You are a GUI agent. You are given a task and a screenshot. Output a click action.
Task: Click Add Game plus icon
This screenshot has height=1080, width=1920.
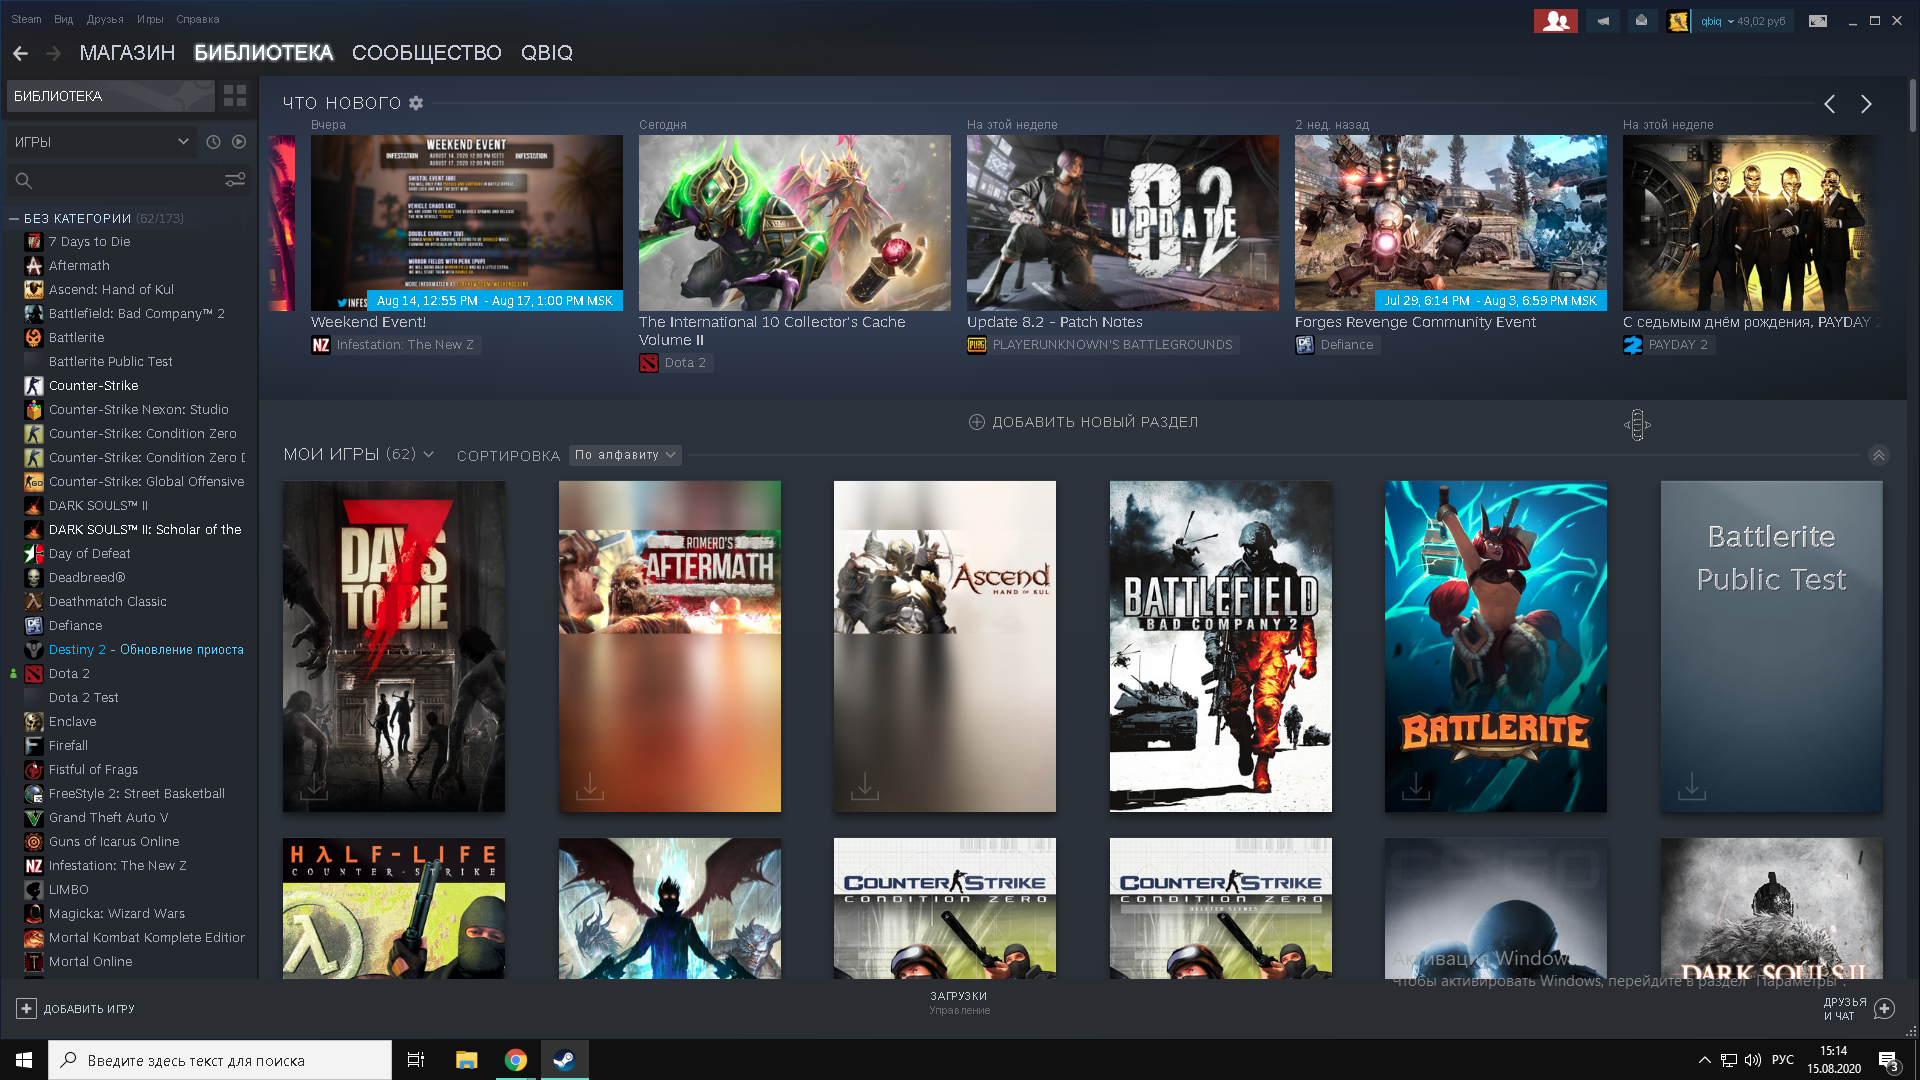[27, 1009]
